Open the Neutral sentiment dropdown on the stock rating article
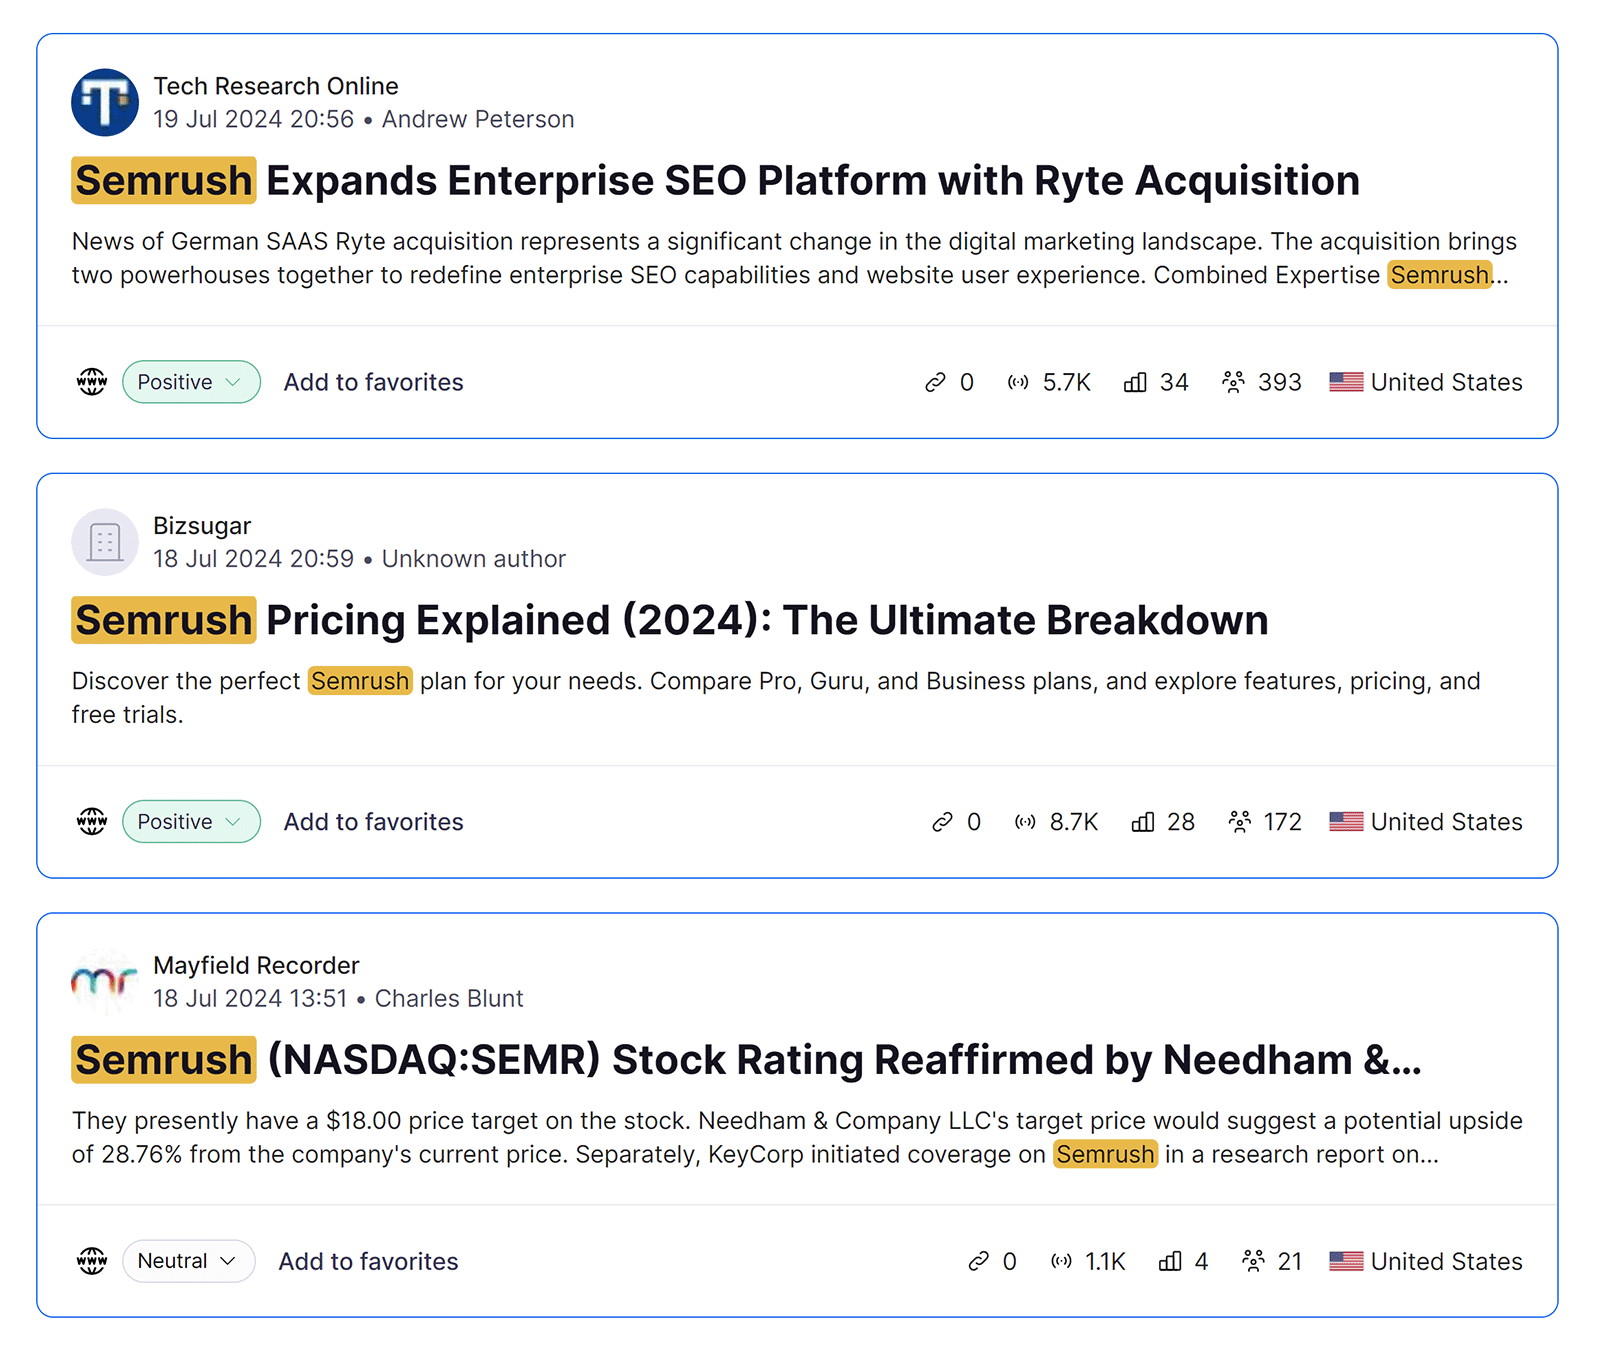This screenshot has width=1600, height=1352. pos(188,1261)
